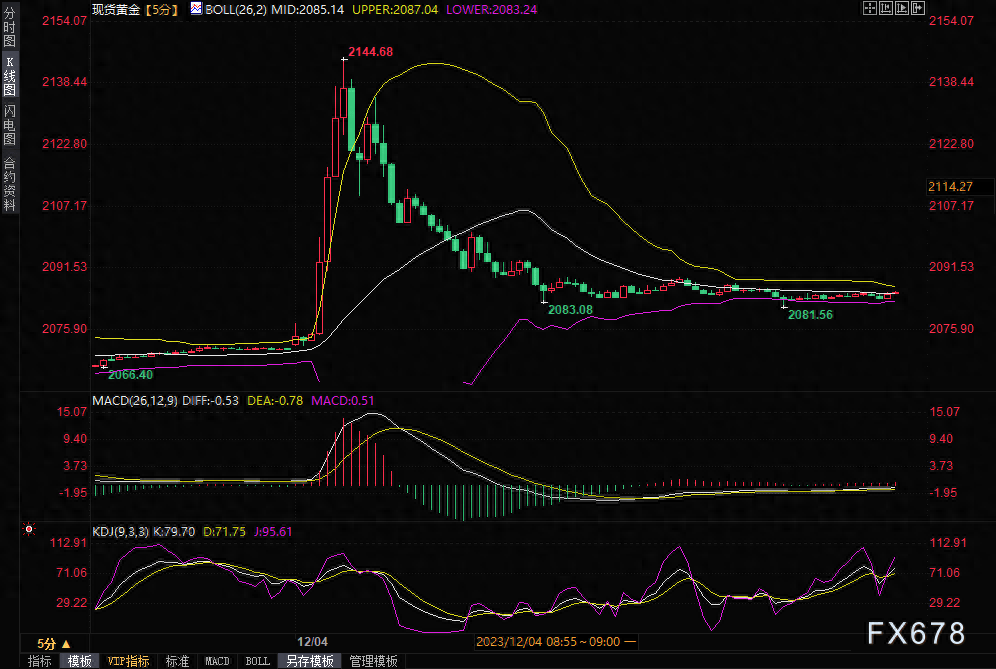Image resolution: width=996 pixels, height=669 pixels.
Task: Expand the 5分 timeframe selector
Action: [x=46, y=646]
